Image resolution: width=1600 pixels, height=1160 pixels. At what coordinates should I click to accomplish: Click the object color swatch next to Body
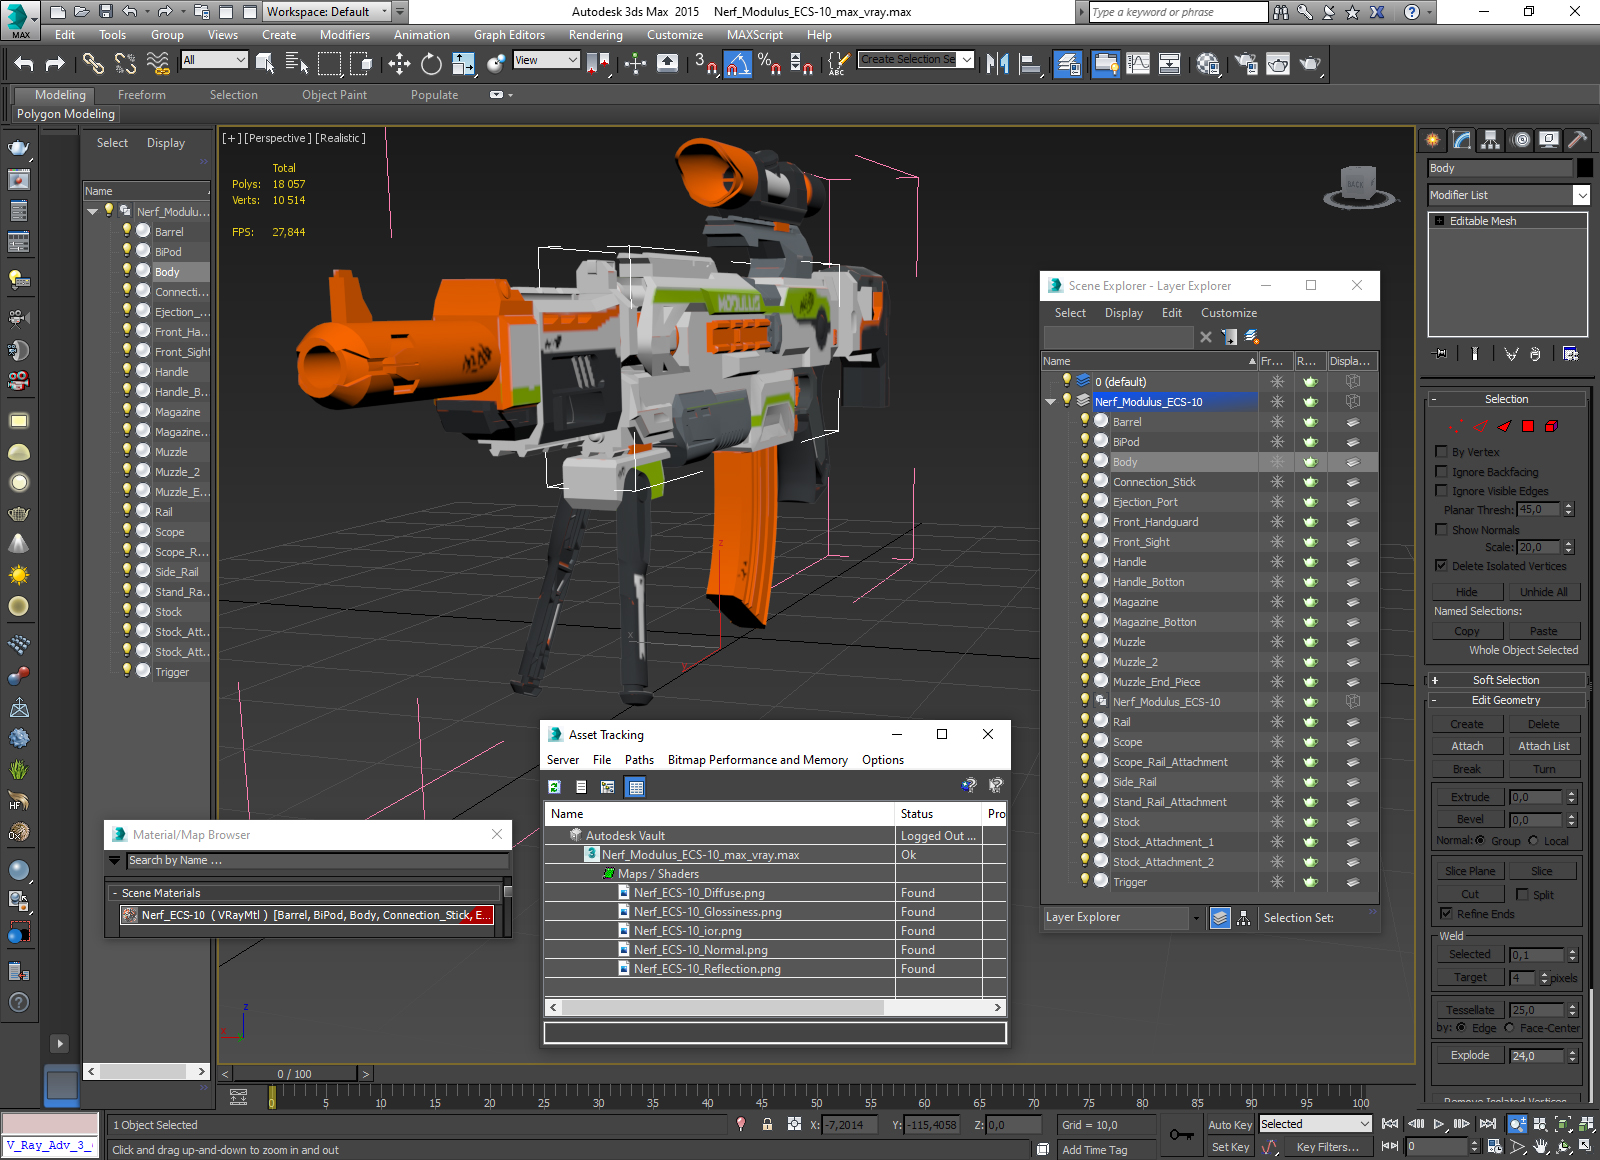click(x=1584, y=168)
